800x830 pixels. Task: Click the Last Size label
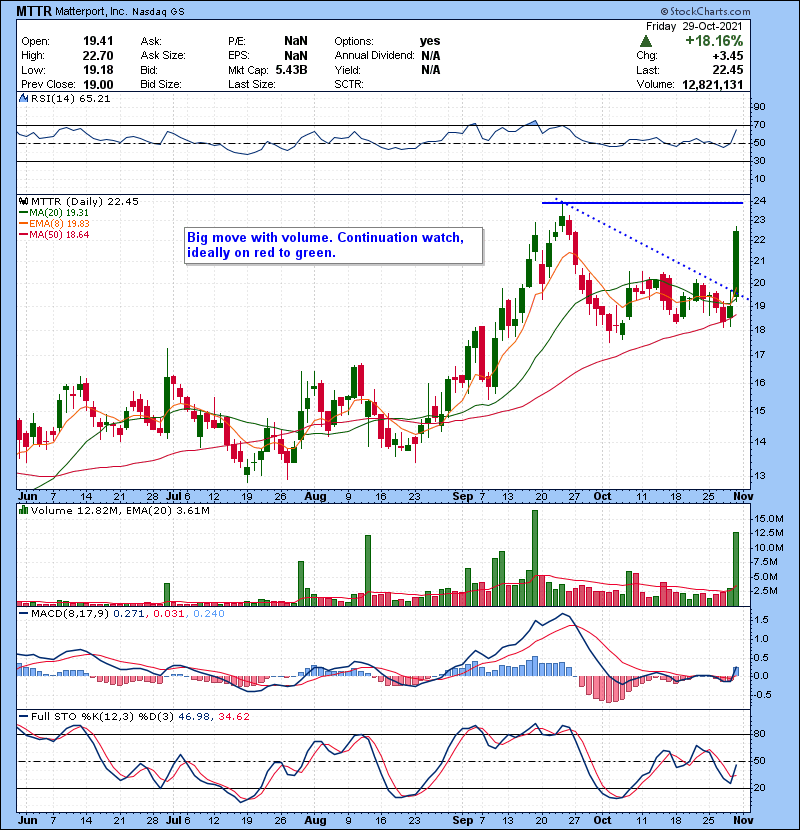(x=251, y=85)
